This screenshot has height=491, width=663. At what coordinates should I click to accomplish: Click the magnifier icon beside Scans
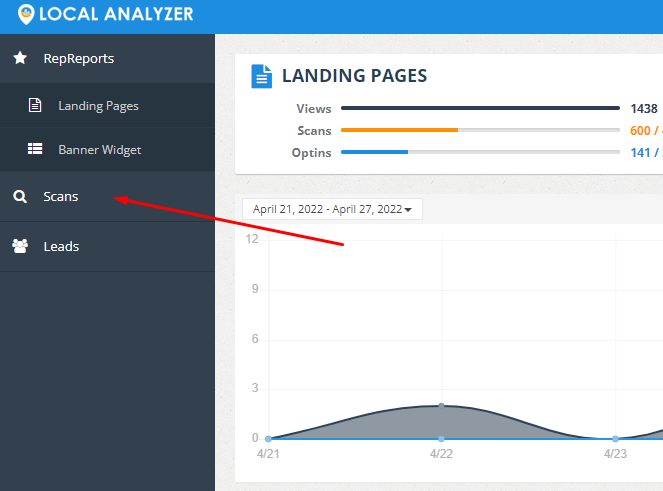pos(20,197)
